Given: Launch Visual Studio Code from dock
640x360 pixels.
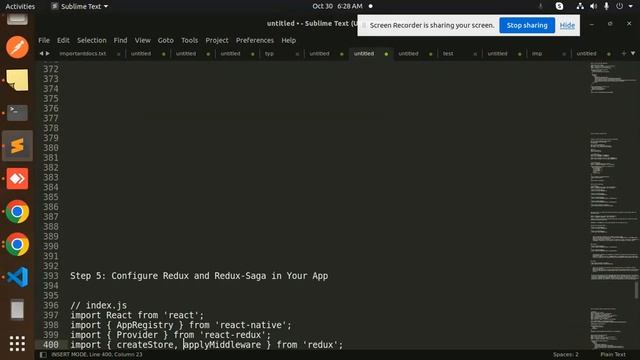Looking at the screenshot, I should 17,277.
